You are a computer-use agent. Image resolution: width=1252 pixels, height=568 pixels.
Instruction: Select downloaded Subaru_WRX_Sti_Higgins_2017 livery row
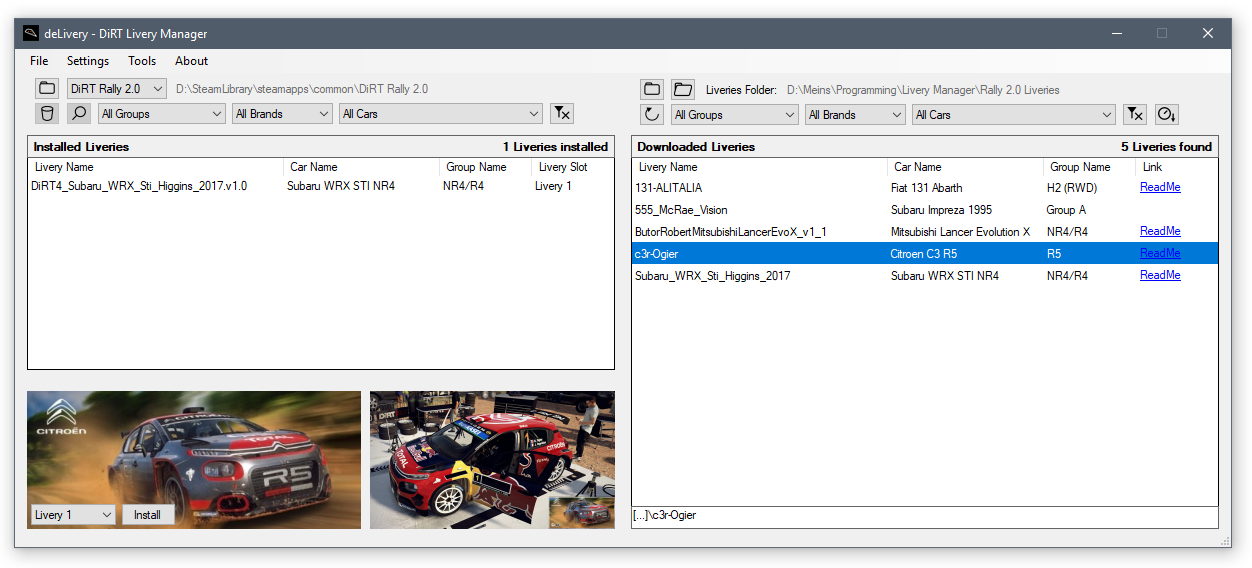point(925,275)
